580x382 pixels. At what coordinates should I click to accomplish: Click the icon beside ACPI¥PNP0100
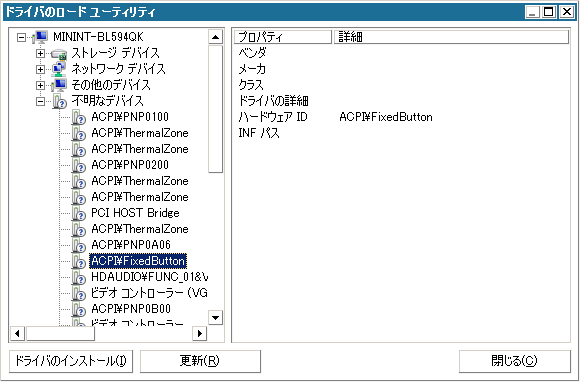click(x=78, y=118)
